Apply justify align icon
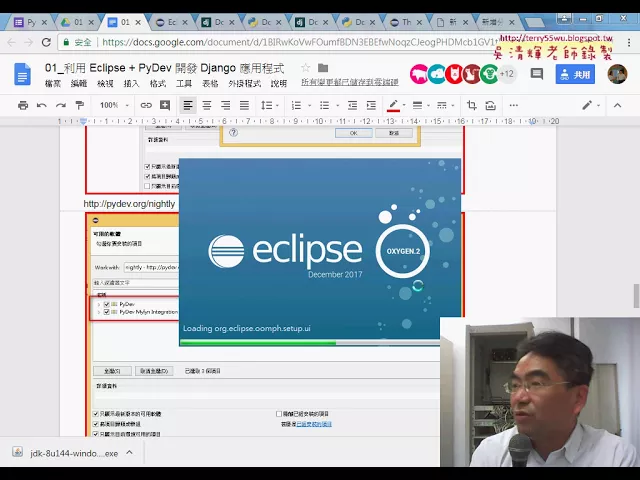The width and height of the screenshot is (640, 480). click(244, 105)
